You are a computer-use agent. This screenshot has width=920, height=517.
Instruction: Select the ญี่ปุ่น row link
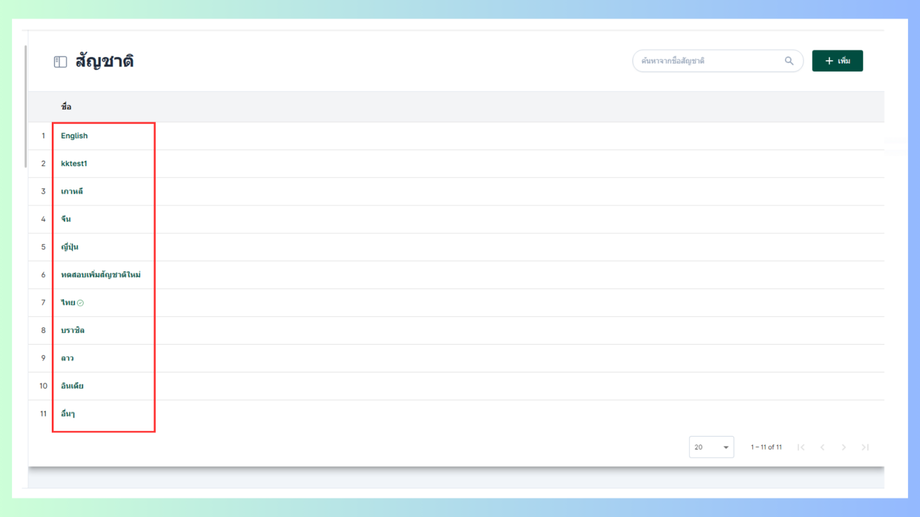point(69,247)
